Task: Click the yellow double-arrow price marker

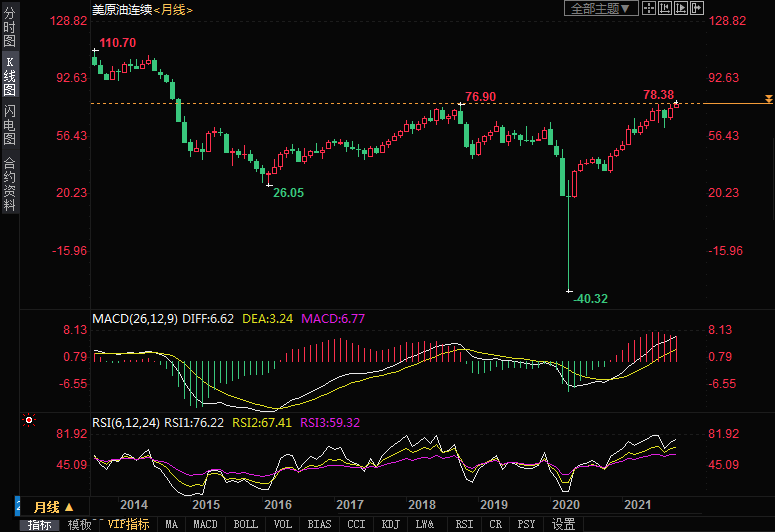Action: [767, 98]
